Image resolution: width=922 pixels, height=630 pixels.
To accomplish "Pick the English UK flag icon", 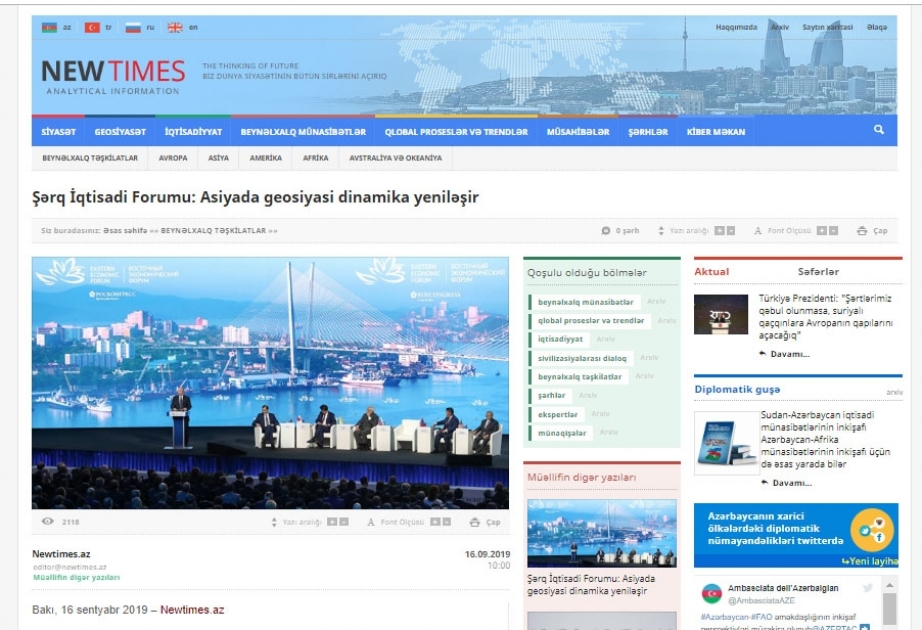I will (175, 27).
